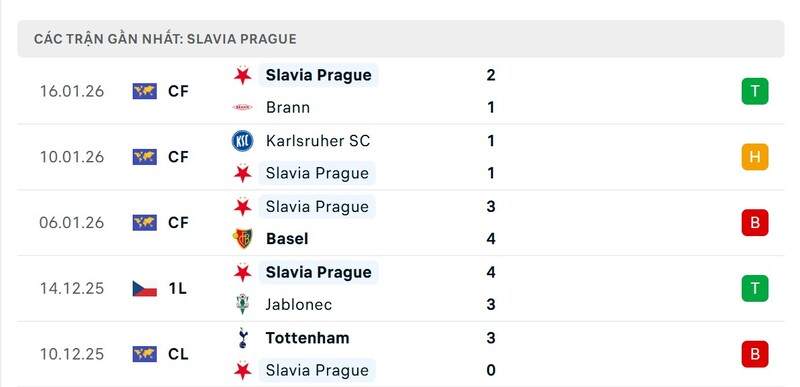The width and height of the screenshot is (800, 387).
Task: Click the Karlsruher SC crest icon
Action: tap(242, 141)
